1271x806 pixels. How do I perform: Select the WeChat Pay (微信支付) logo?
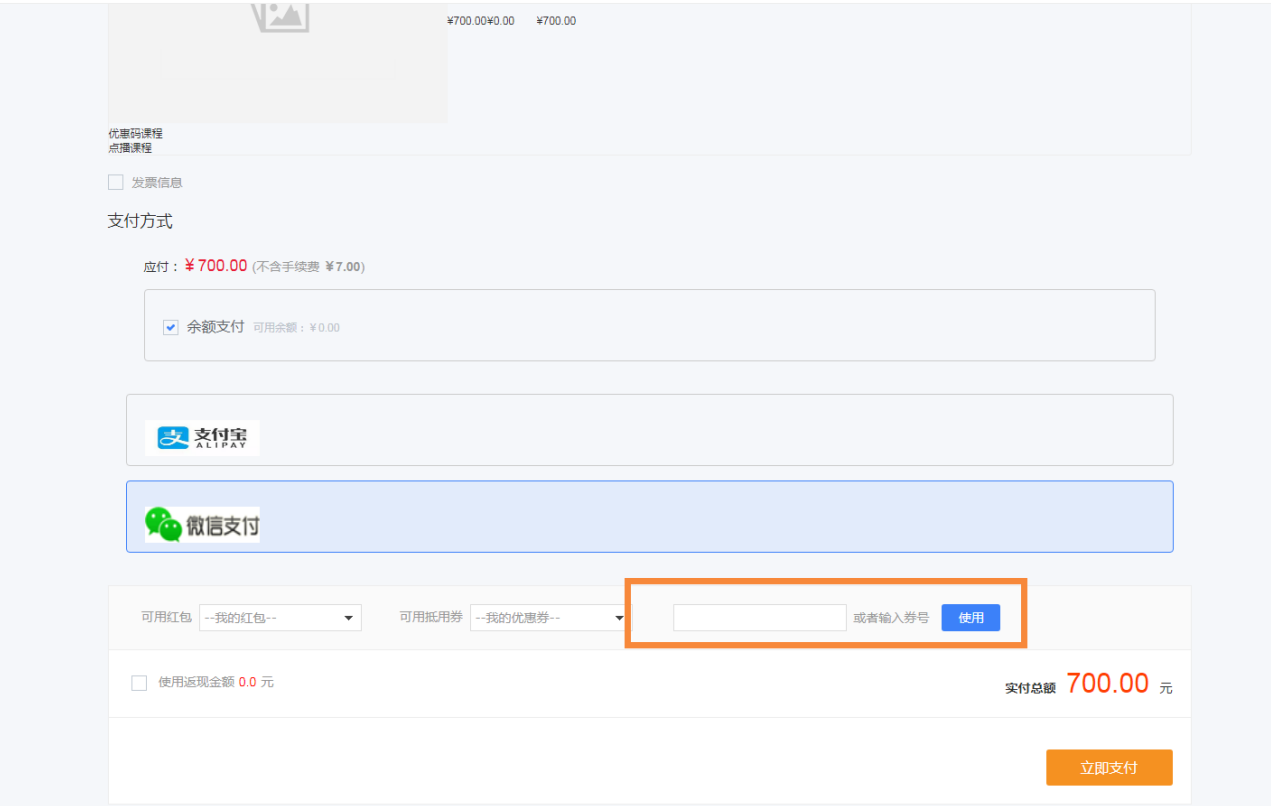pos(202,524)
